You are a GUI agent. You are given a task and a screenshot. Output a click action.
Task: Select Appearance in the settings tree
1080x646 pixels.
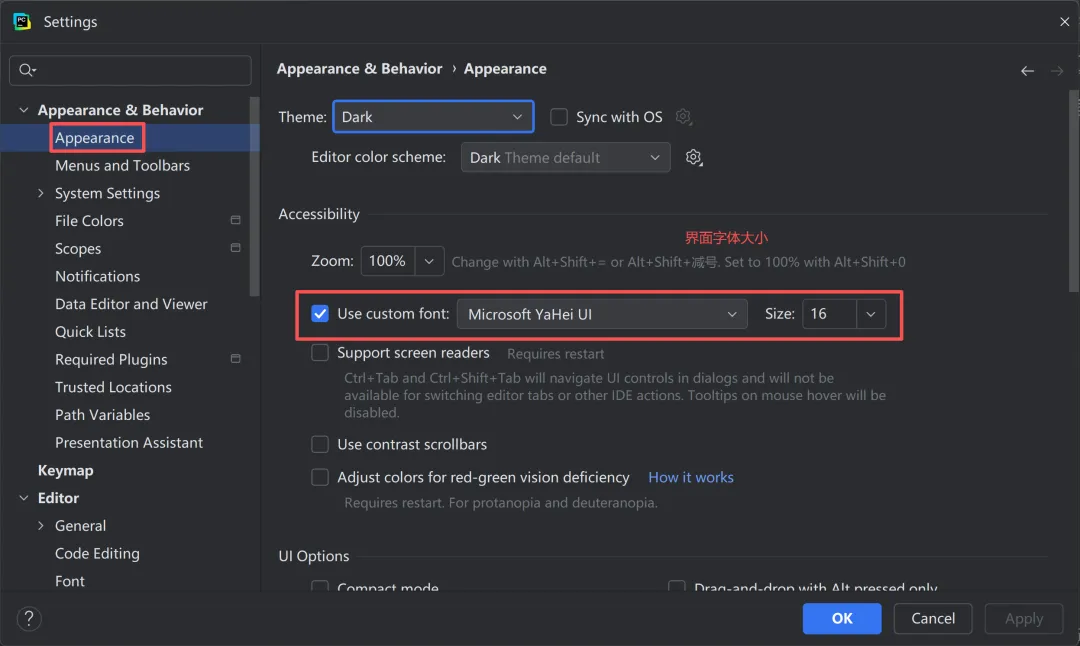pyautogui.click(x=94, y=138)
